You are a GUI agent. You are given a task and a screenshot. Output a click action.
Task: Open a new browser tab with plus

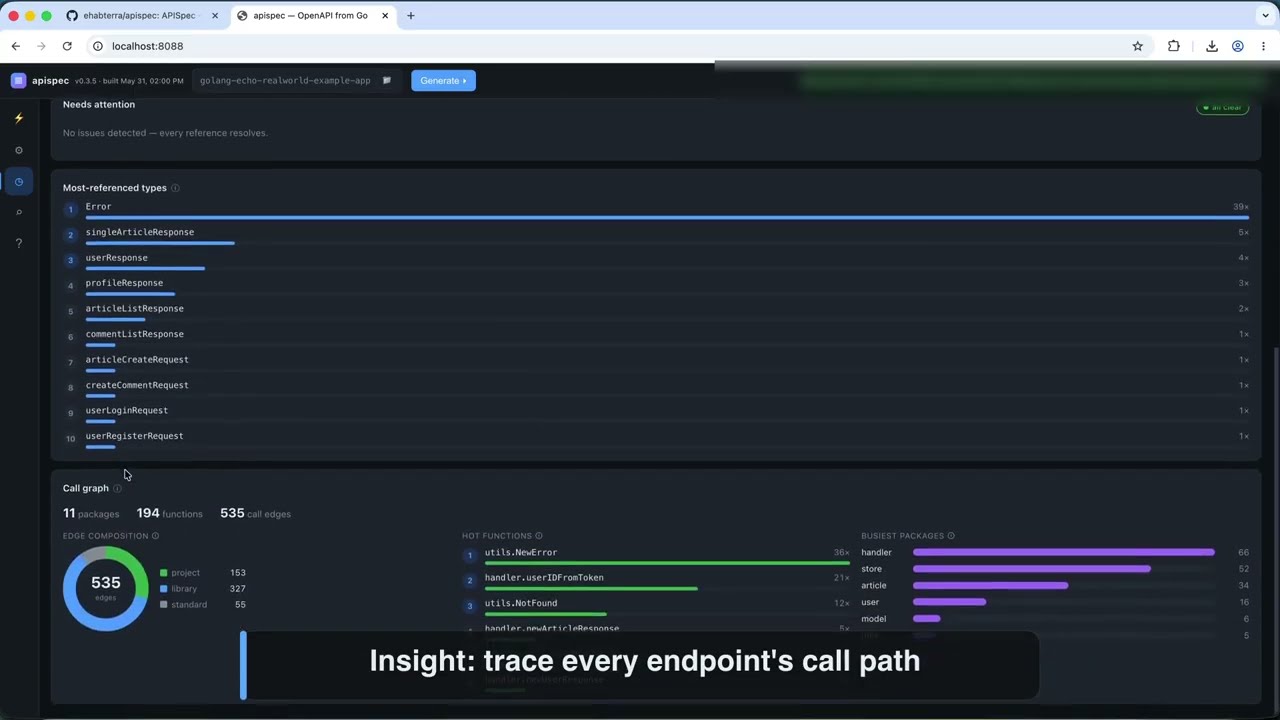coord(410,16)
